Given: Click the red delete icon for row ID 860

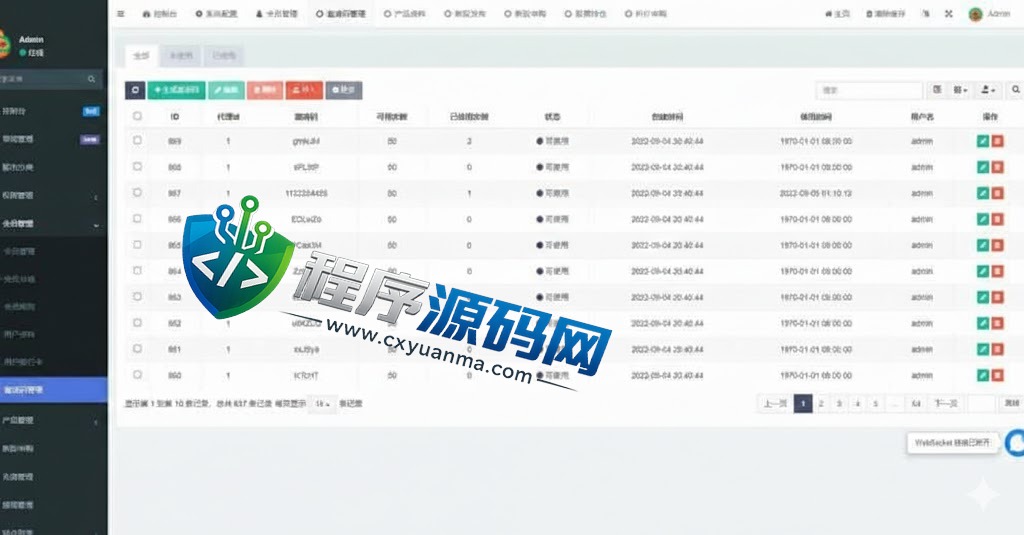Looking at the screenshot, I should (x=997, y=376).
